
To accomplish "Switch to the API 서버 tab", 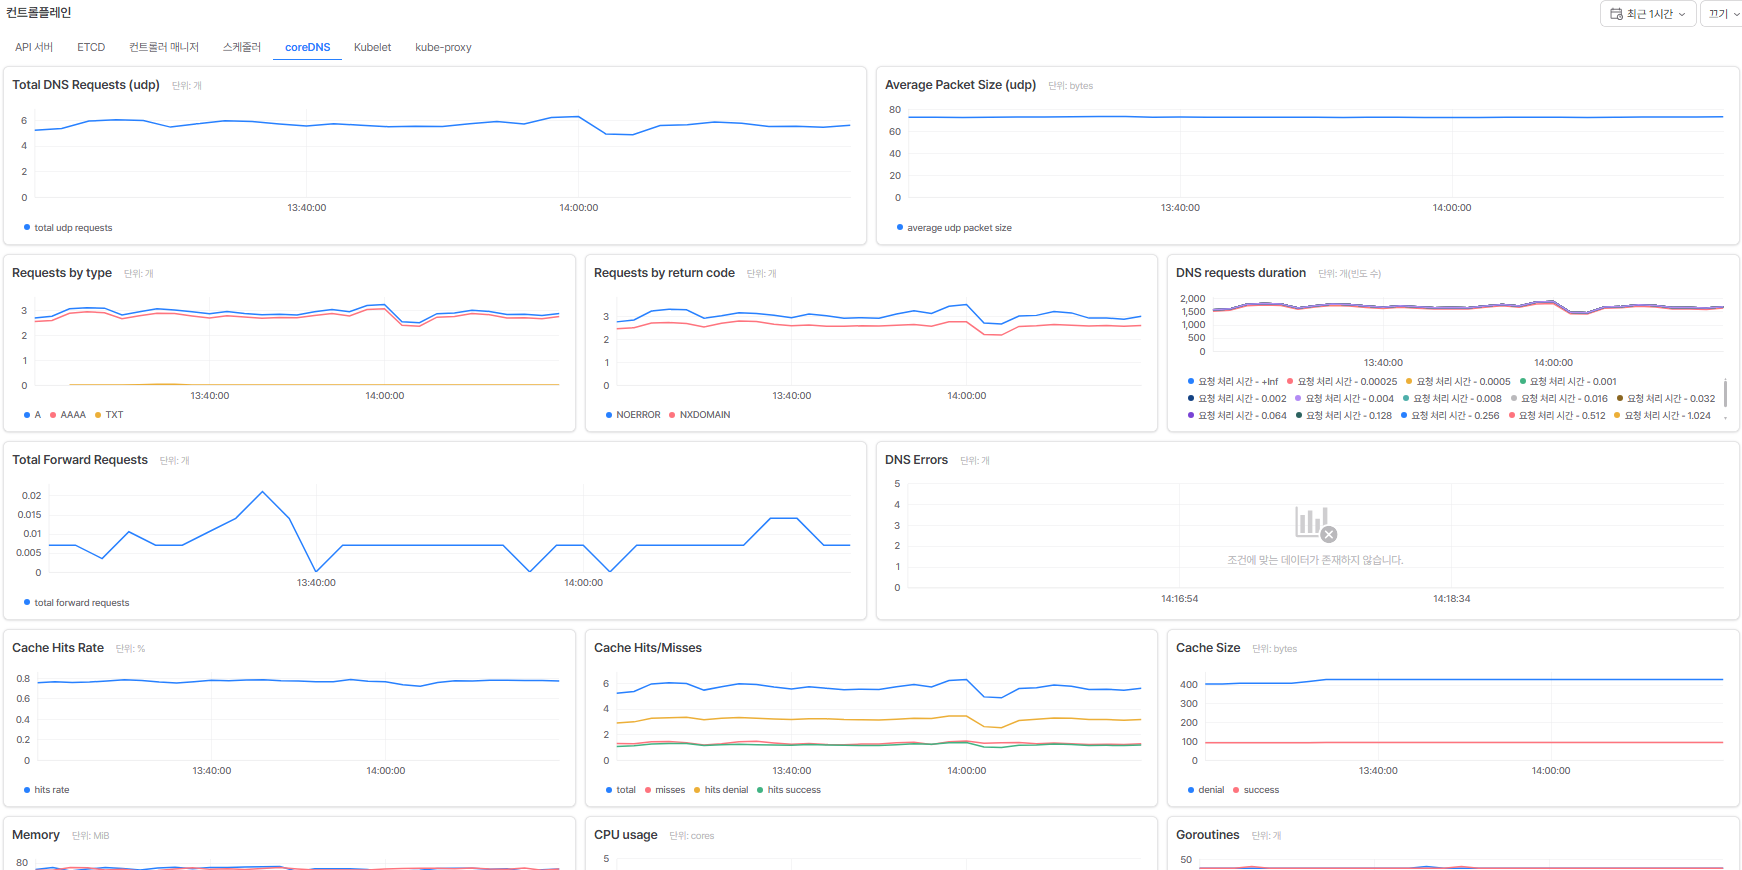I will 34,47.
